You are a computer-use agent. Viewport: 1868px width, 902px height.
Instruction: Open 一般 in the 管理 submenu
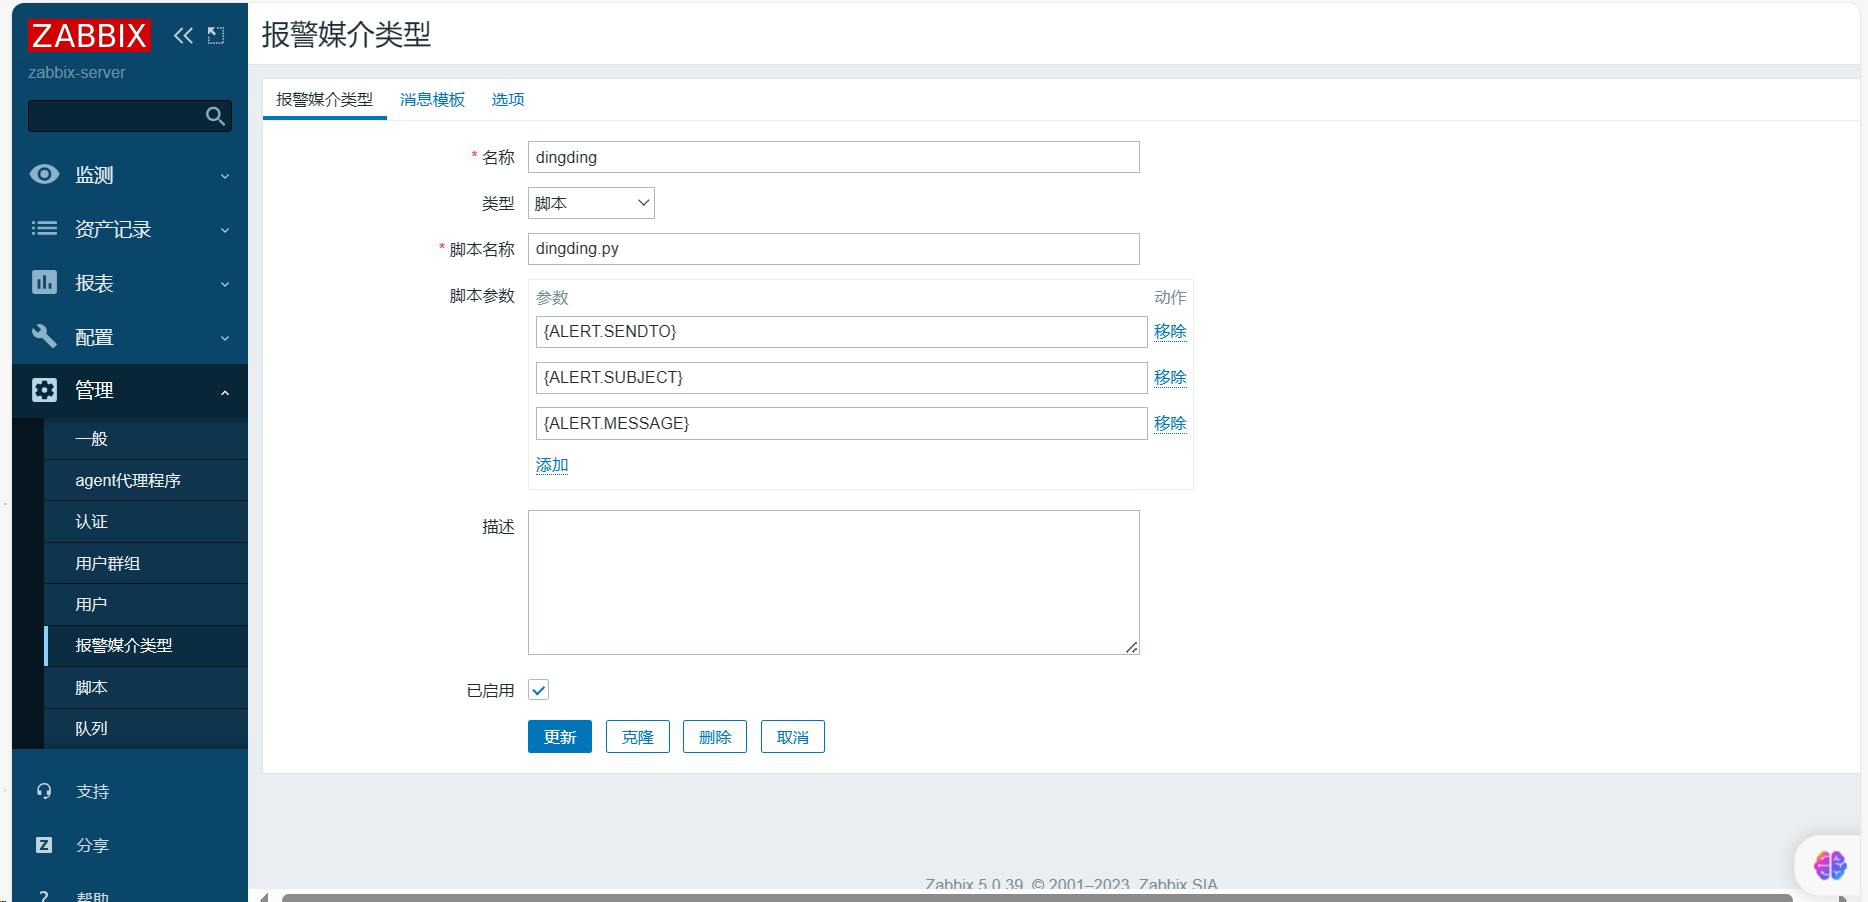[x=146, y=439]
